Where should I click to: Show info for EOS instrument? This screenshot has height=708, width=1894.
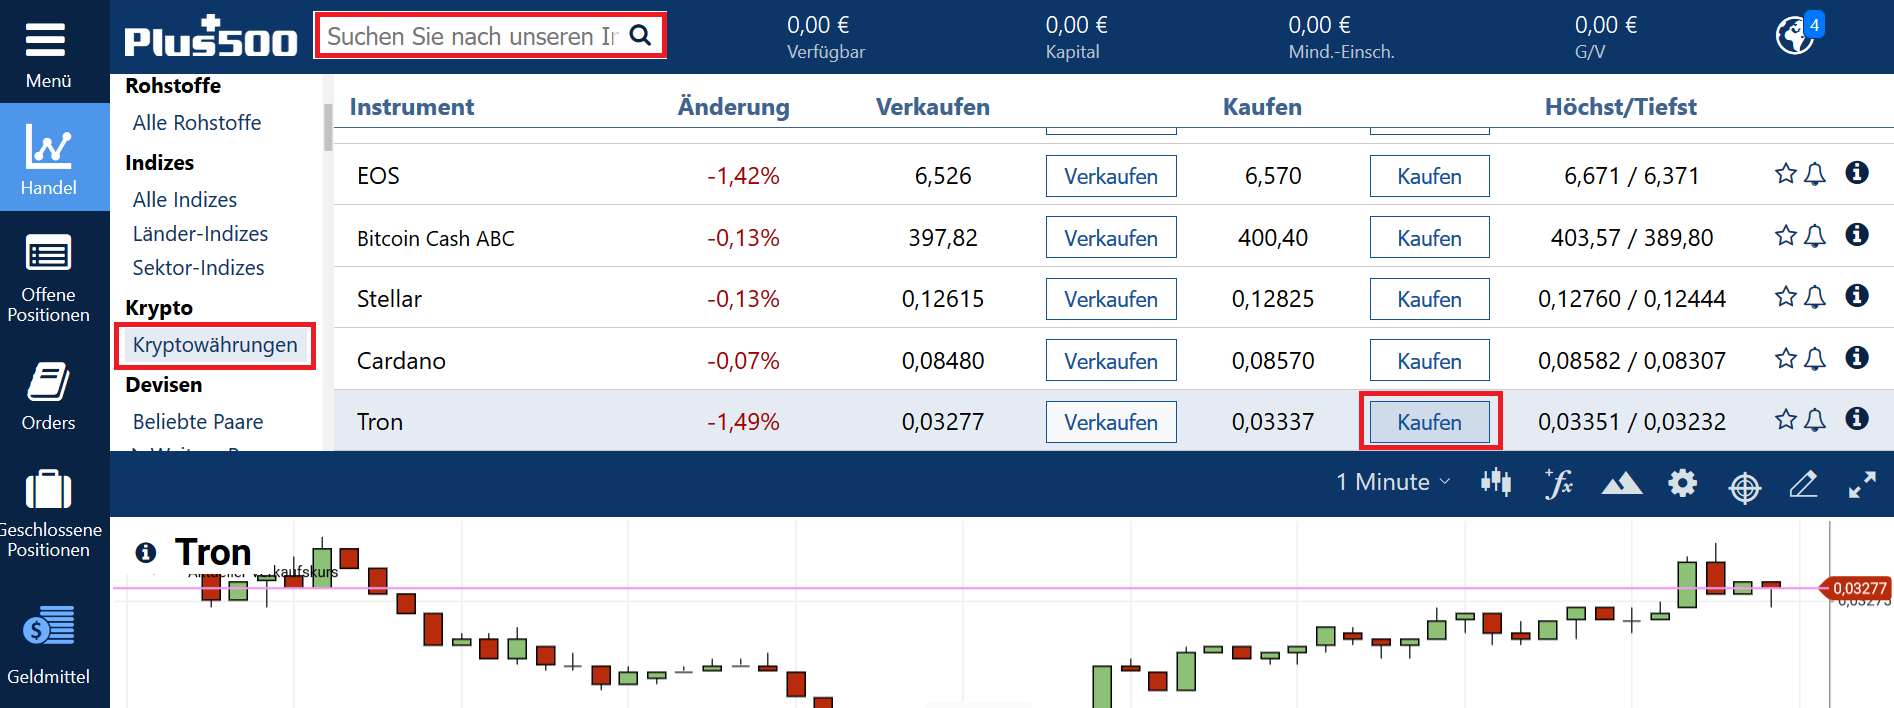click(x=1857, y=172)
